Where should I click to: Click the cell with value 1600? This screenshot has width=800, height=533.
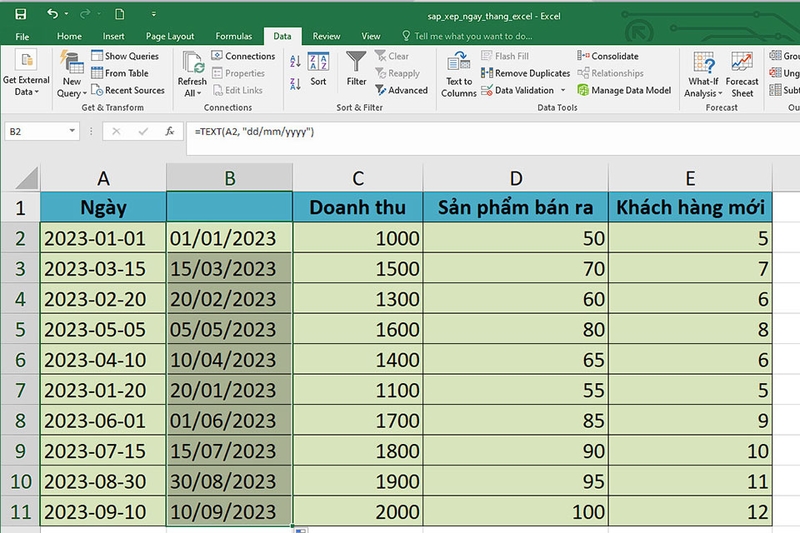[x=358, y=329]
